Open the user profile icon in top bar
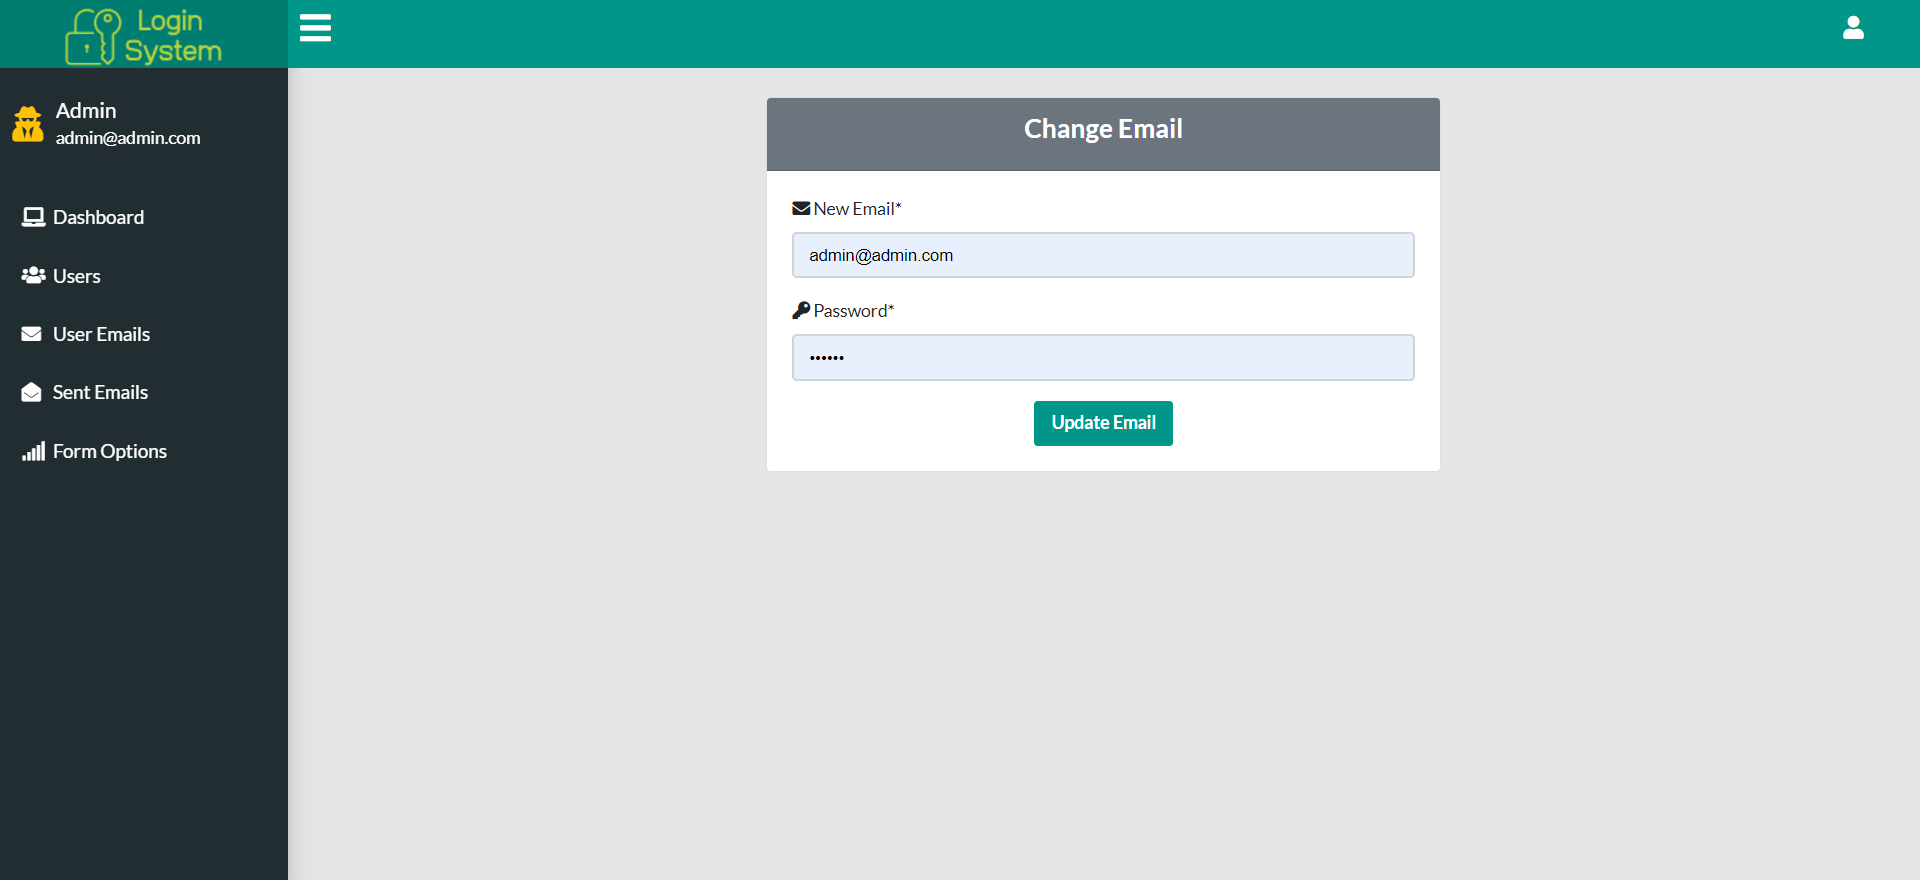This screenshot has height=880, width=1920. (x=1853, y=28)
